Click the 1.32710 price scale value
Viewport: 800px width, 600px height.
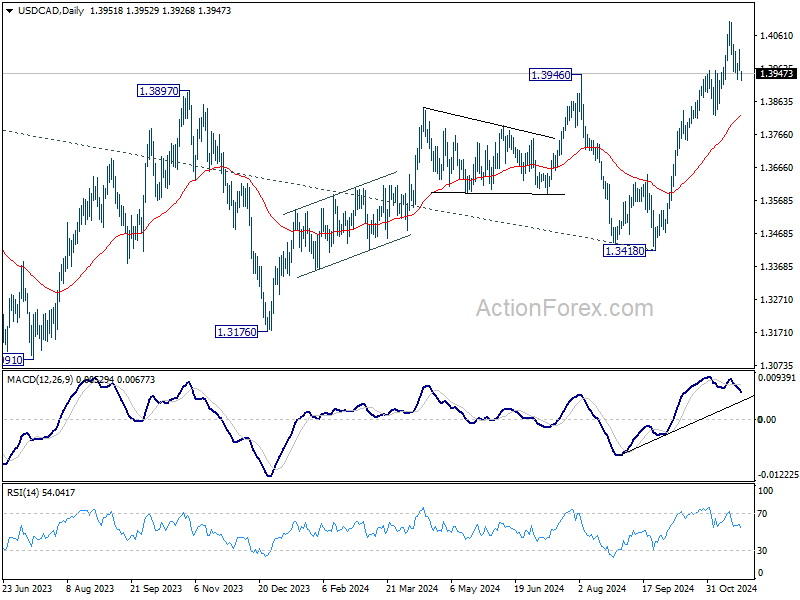(x=777, y=299)
